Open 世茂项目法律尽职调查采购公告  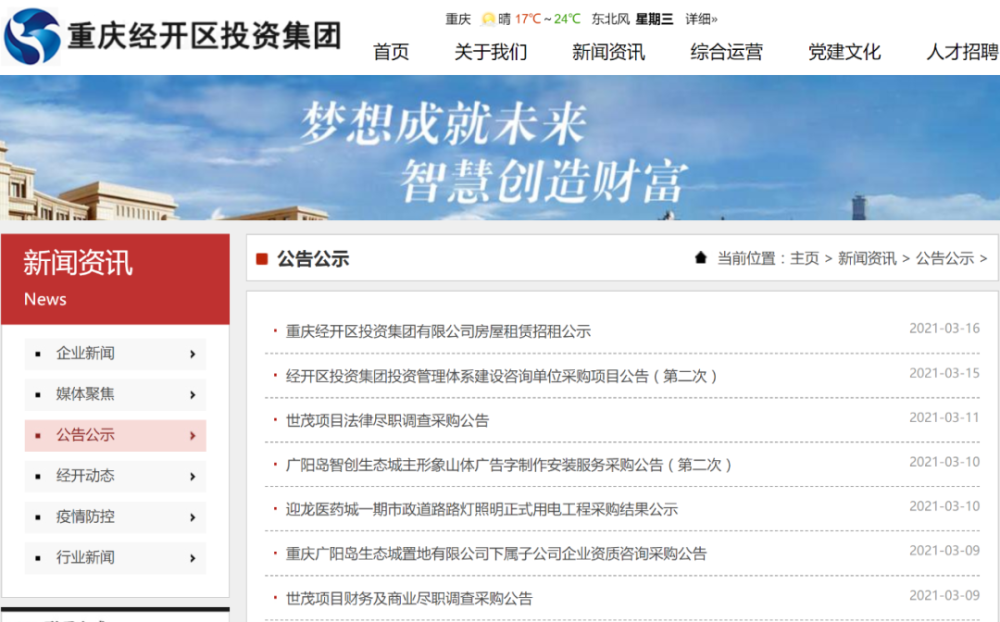click(x=387, y=420)
